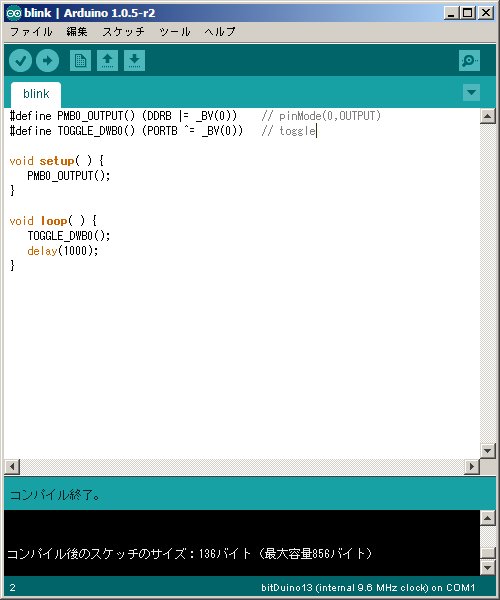Select the blink sketch tab
500x600 pixels.
[x=36, y=94]
